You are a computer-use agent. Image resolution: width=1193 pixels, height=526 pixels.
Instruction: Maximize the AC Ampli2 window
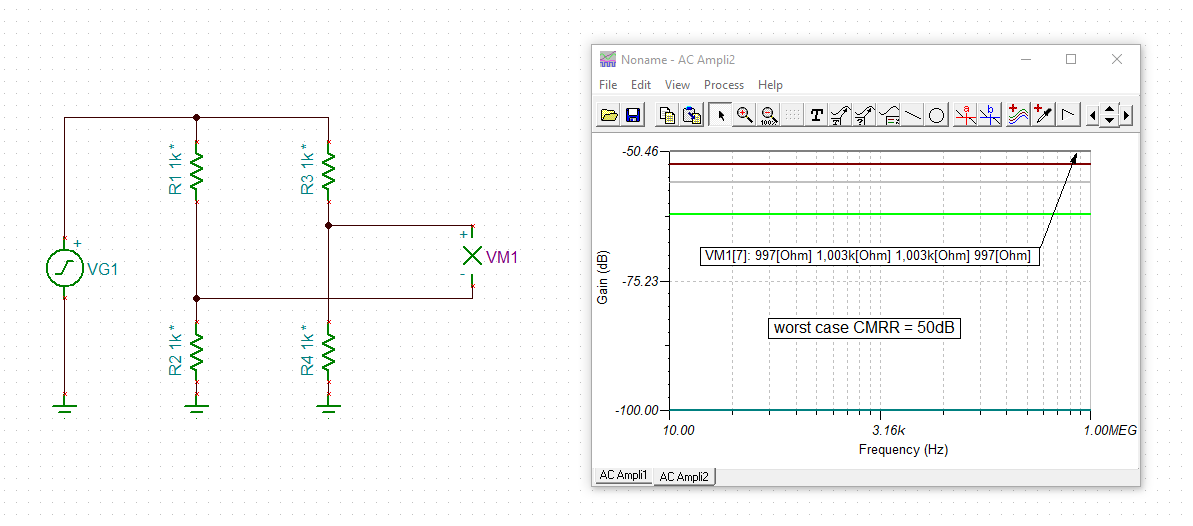[x=1071, y=59]
